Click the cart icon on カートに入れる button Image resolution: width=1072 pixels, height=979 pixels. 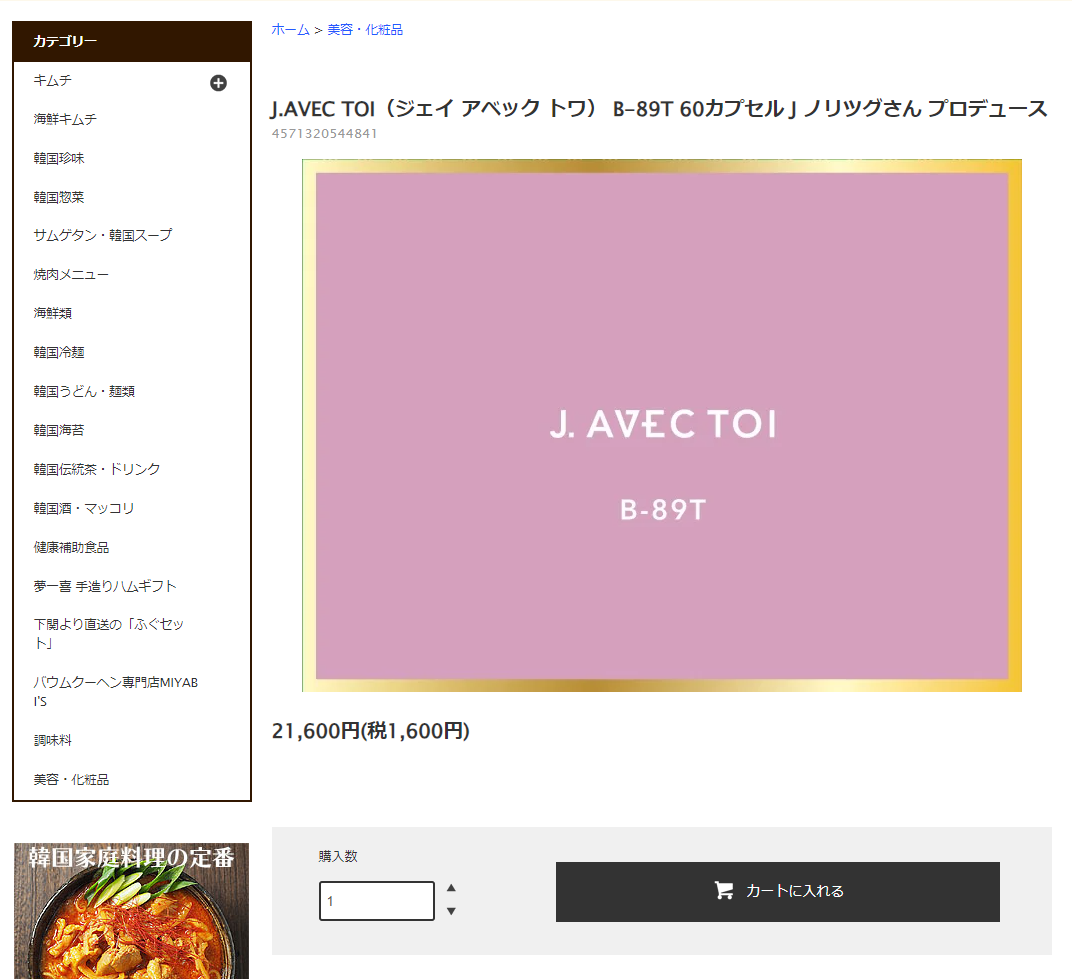[724, 892]
